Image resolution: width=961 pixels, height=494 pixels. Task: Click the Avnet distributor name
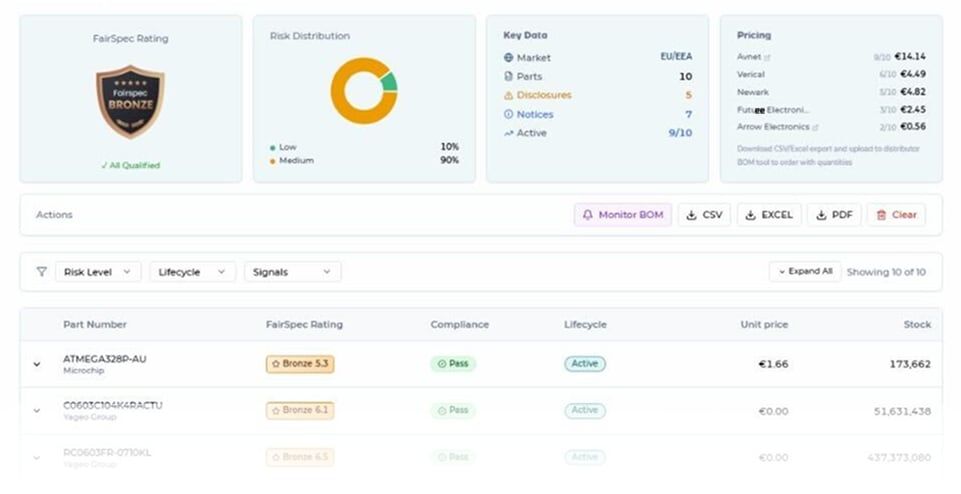pos(748,57)
